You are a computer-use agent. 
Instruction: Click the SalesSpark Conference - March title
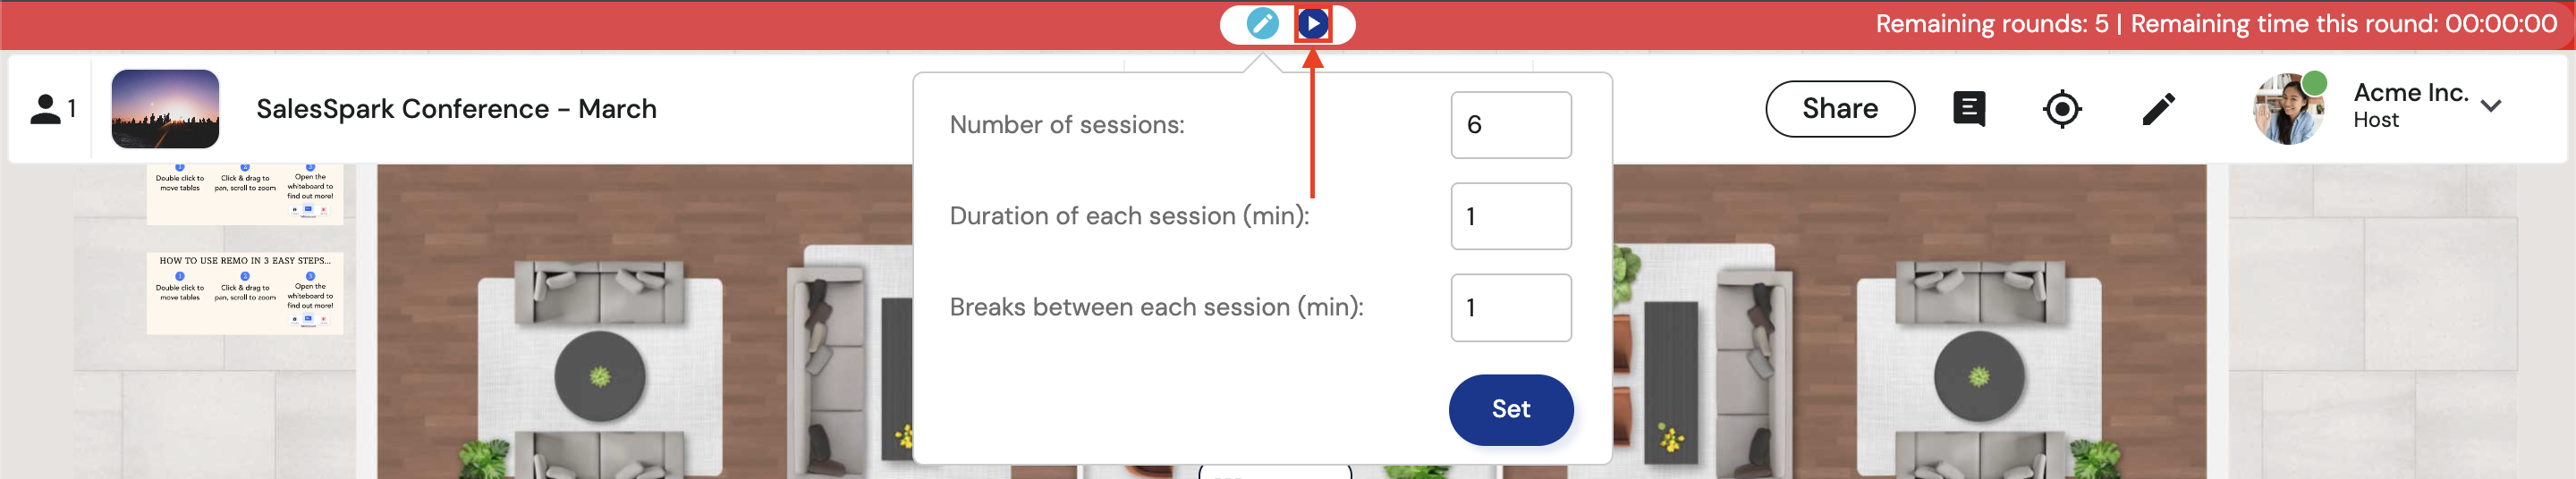(x=456, y=108)
